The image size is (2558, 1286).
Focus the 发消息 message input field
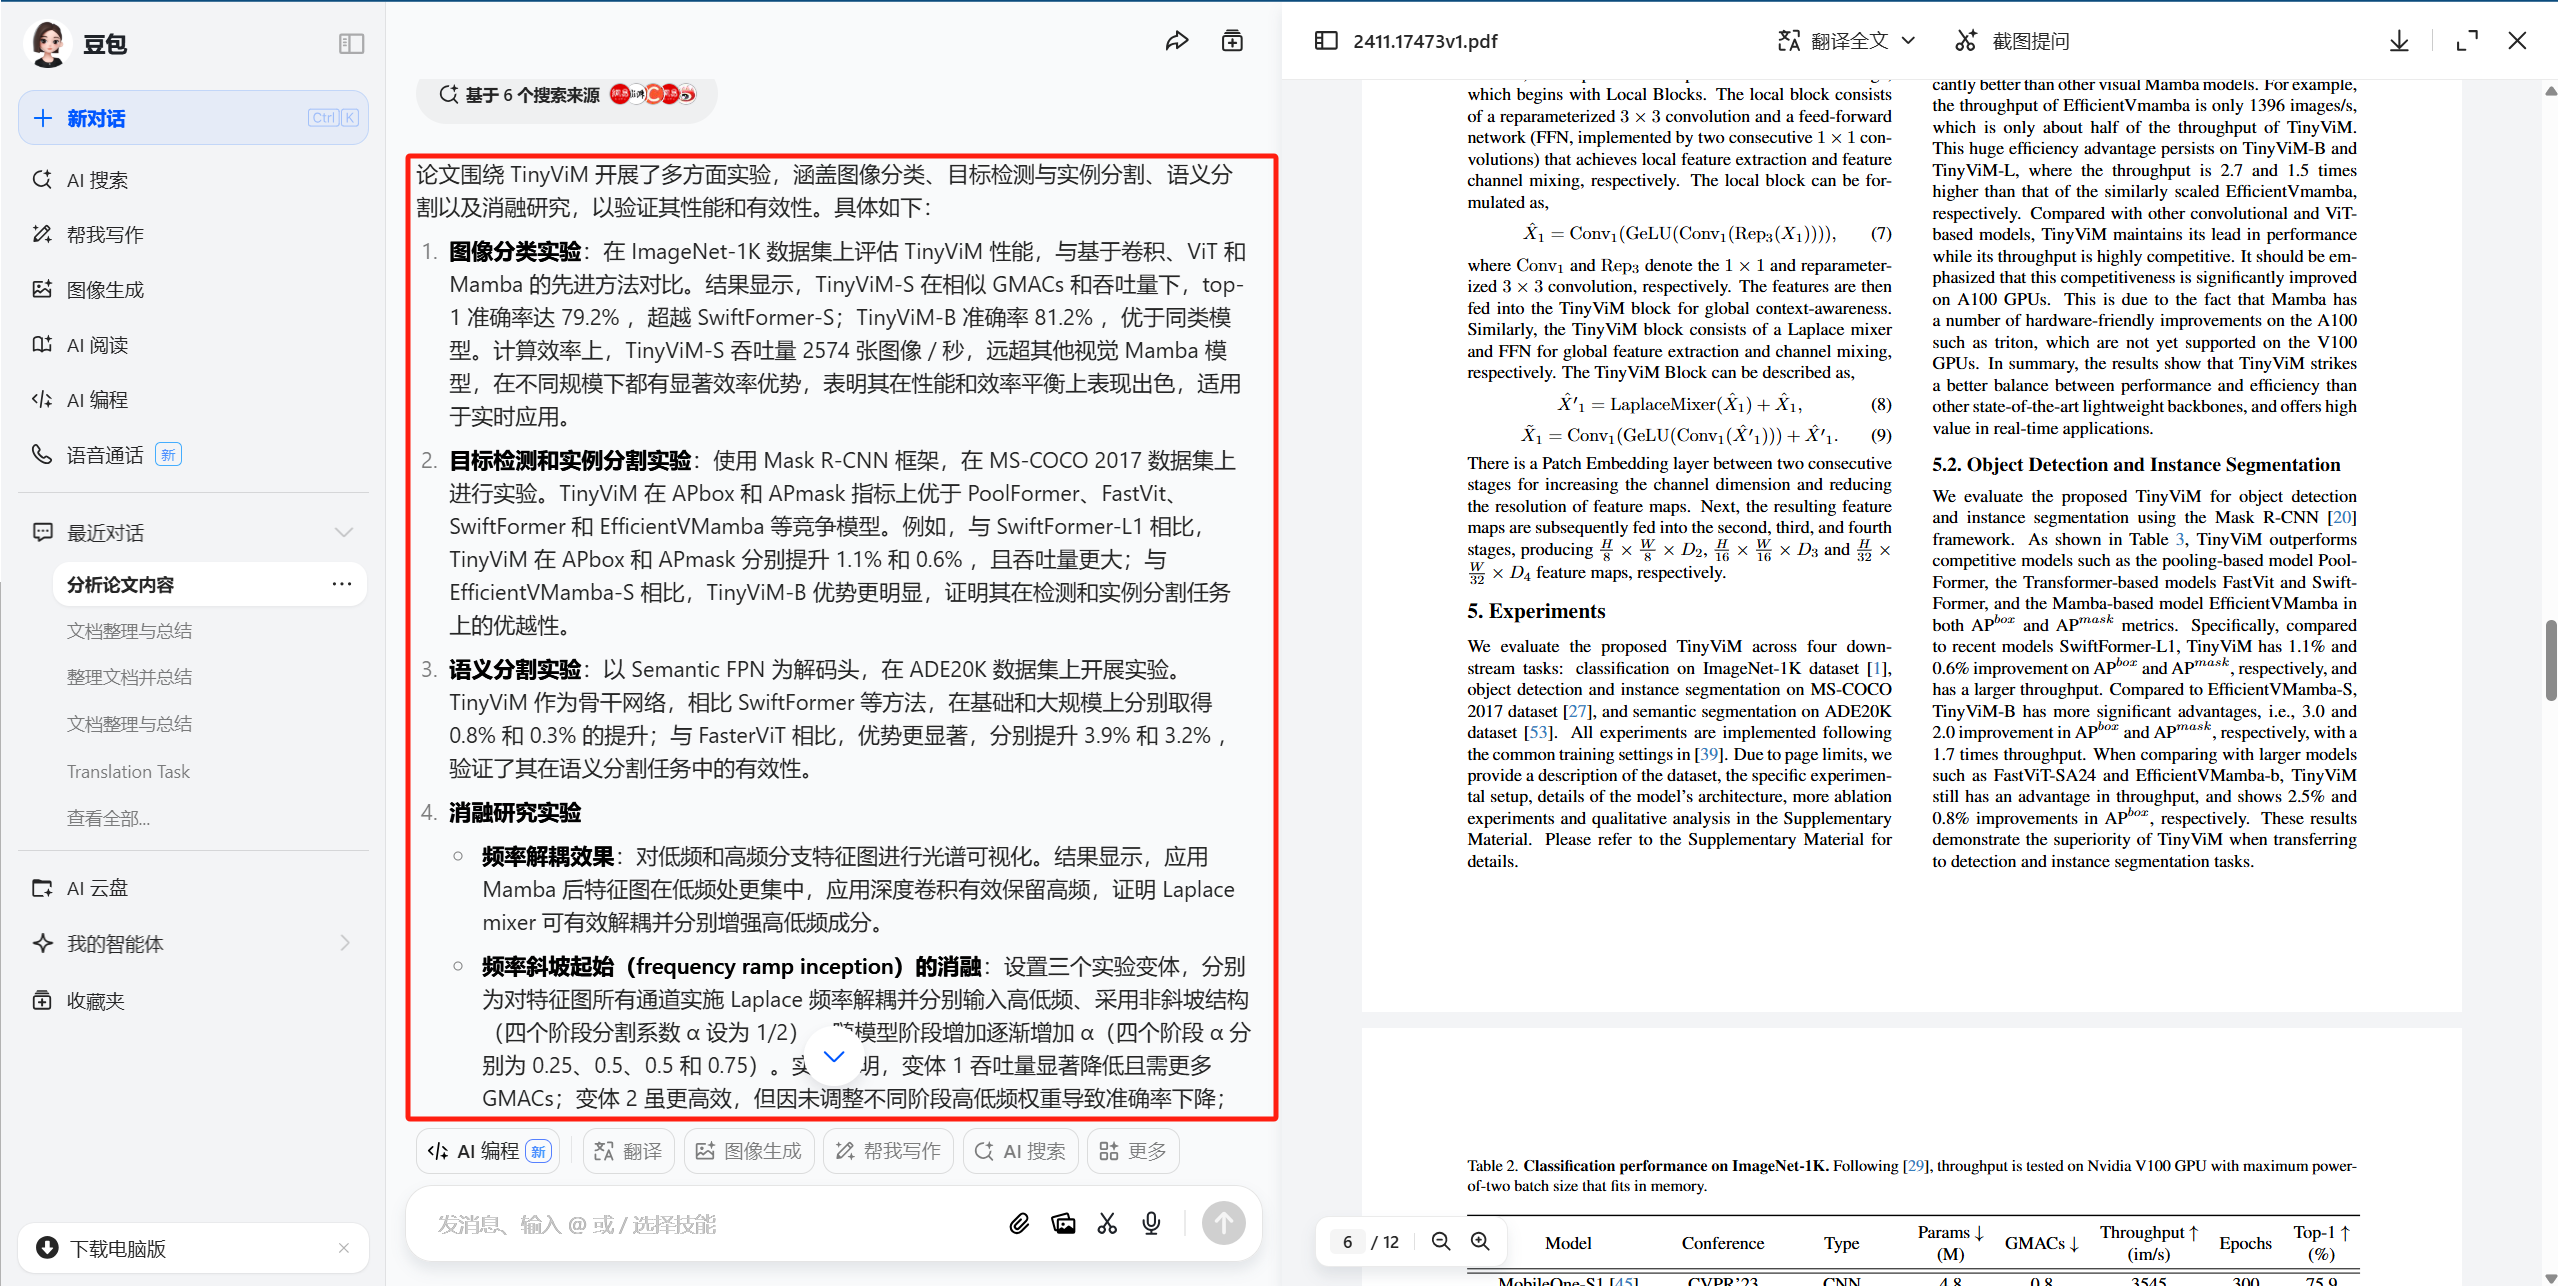pos(700,1224)
